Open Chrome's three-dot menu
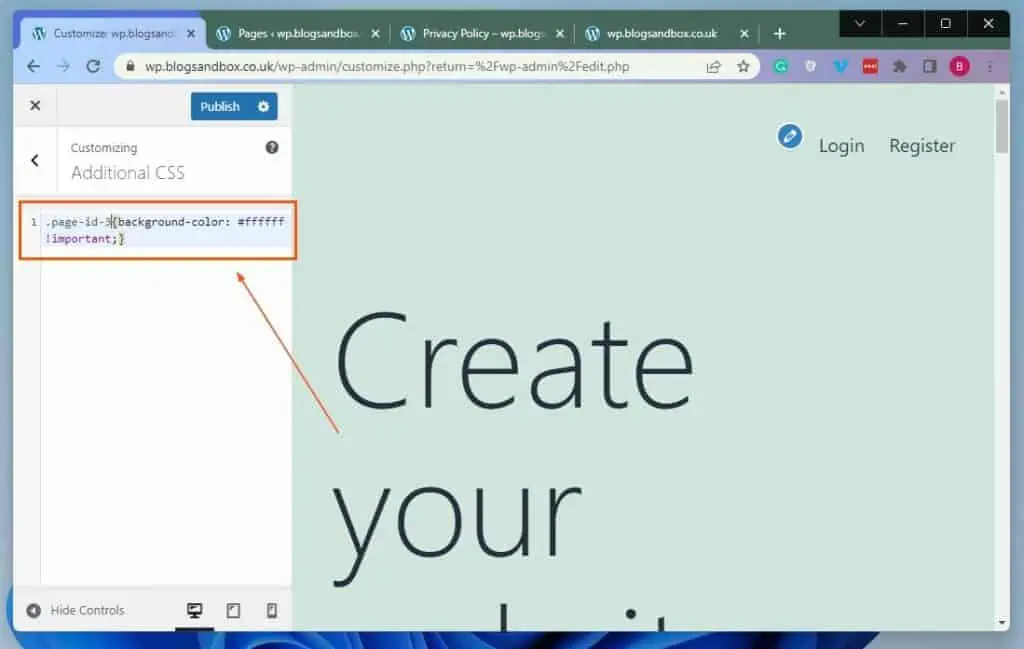 click(991, 66)
